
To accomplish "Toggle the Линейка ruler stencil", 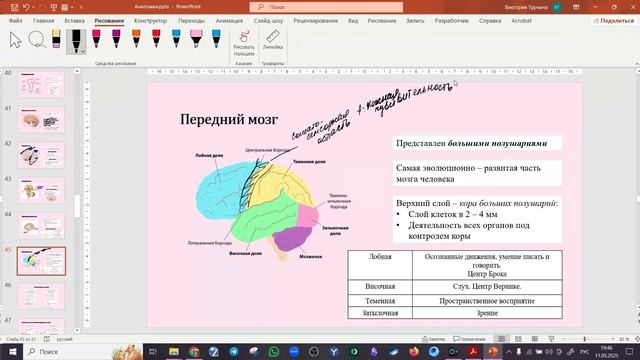I will pyautogui.click(x=273, y=40).
